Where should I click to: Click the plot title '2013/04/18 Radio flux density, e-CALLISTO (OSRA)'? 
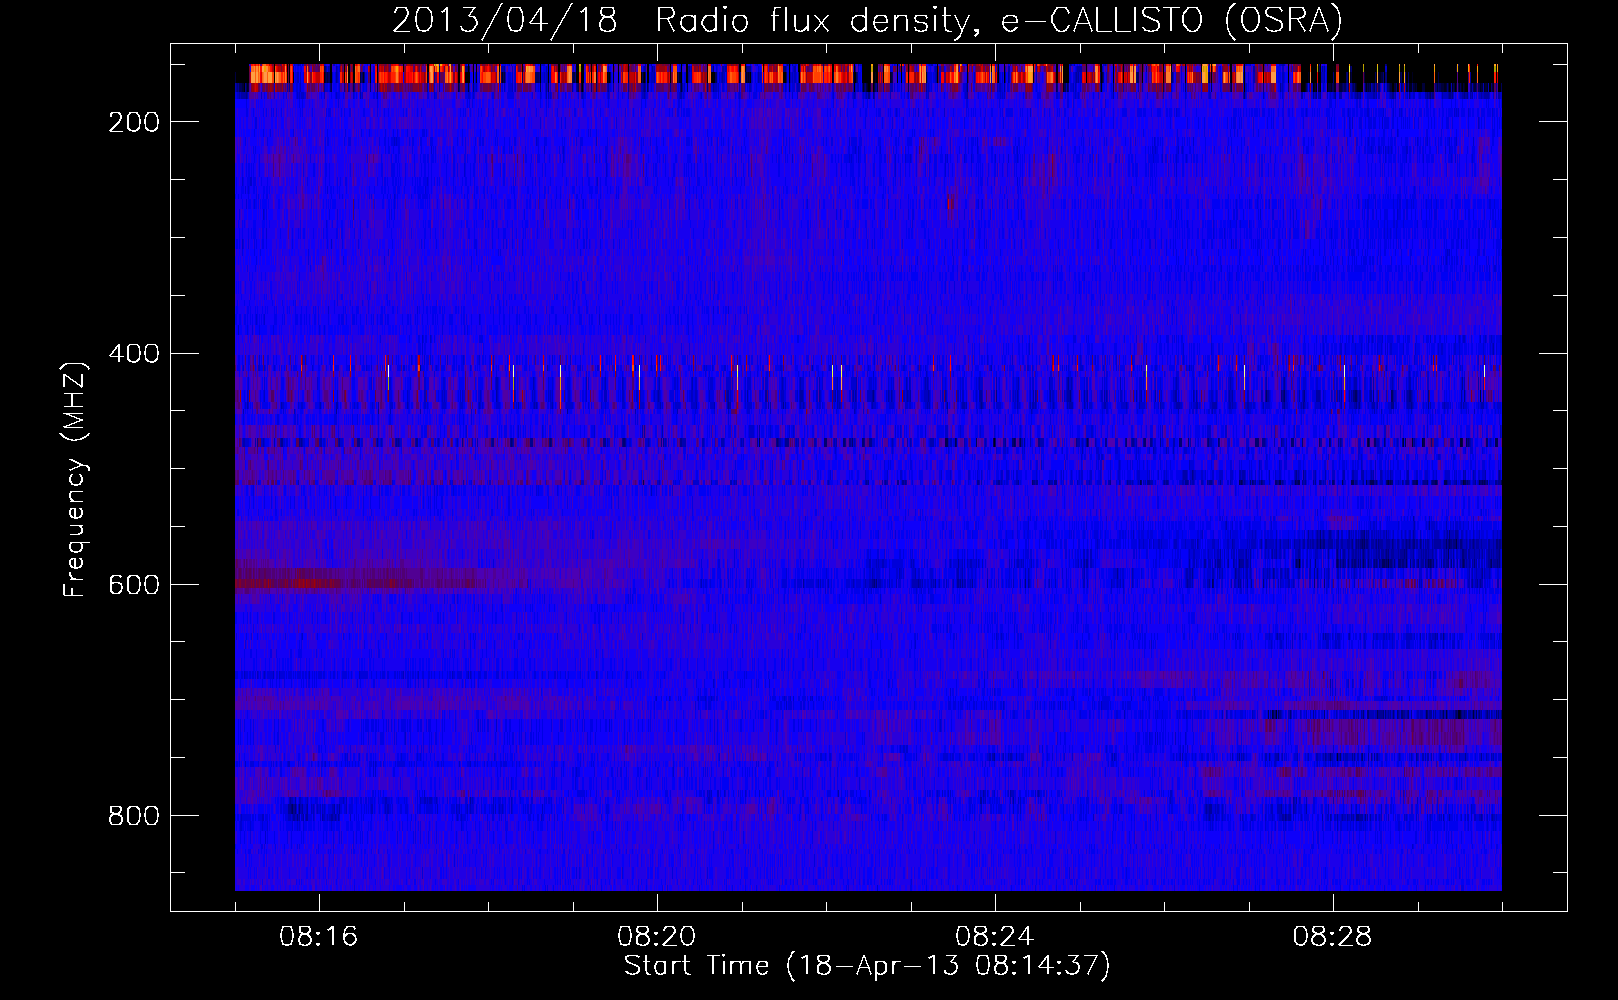867,20
